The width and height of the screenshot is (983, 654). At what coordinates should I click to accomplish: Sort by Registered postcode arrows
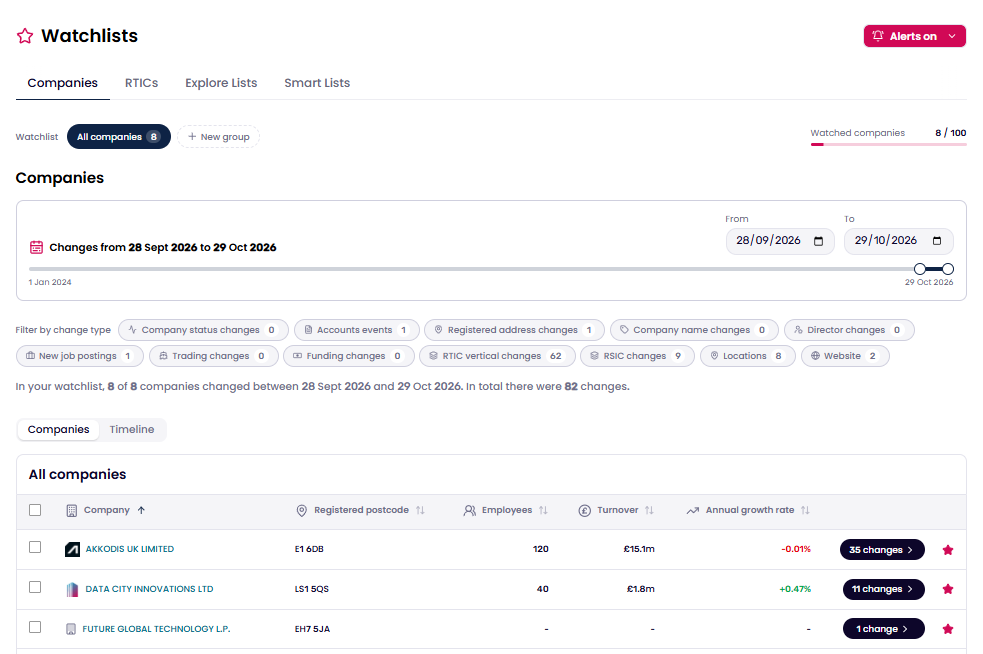click(420, 510)
